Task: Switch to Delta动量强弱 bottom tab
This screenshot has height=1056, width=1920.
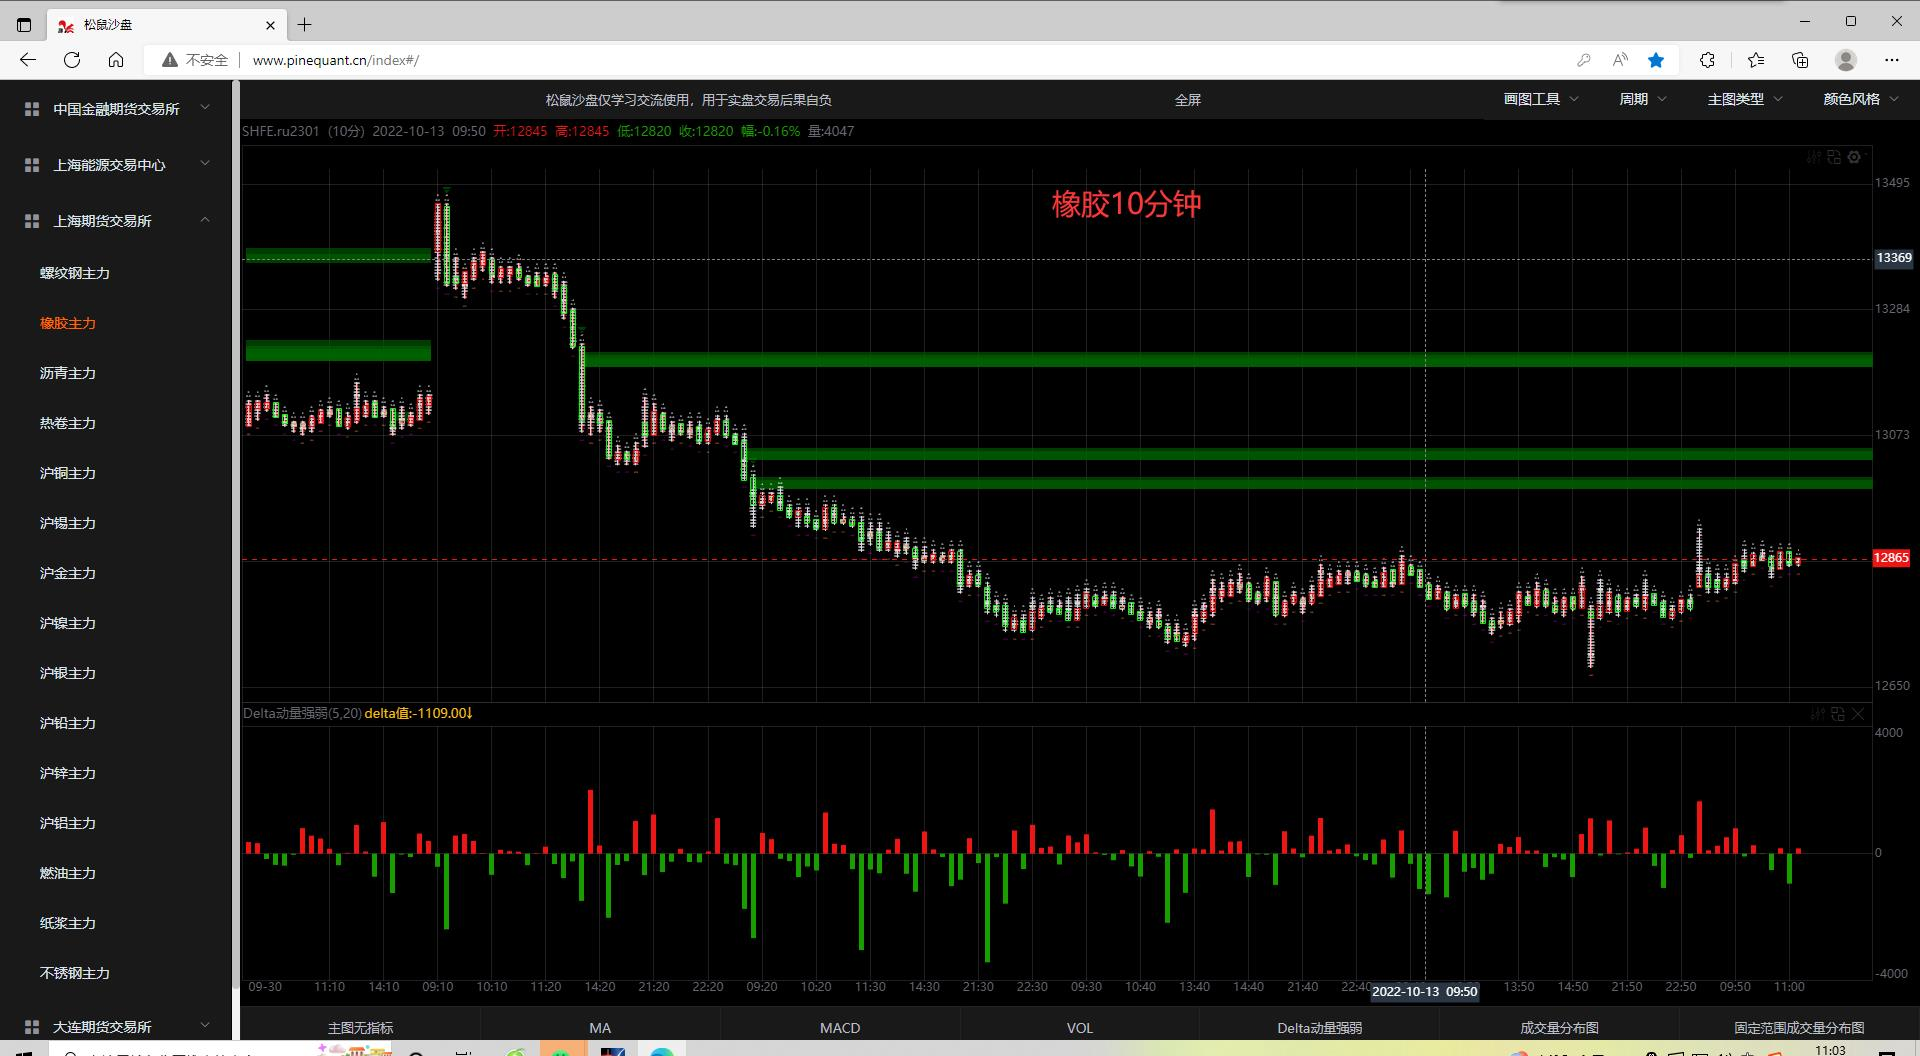Action: tap(1320, 1028)
